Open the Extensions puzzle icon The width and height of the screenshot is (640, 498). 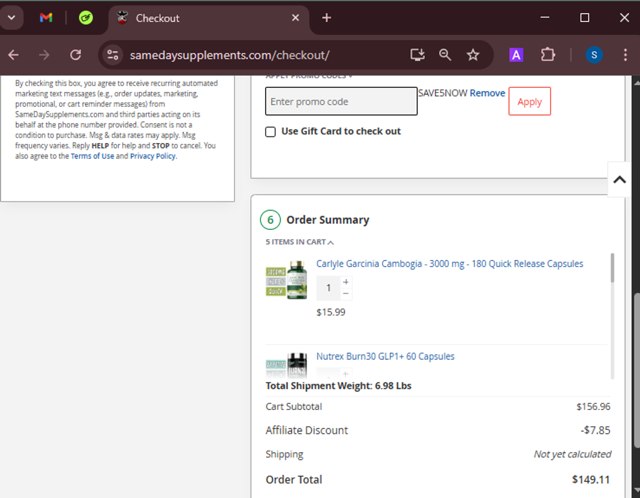[x=547, y=55]
